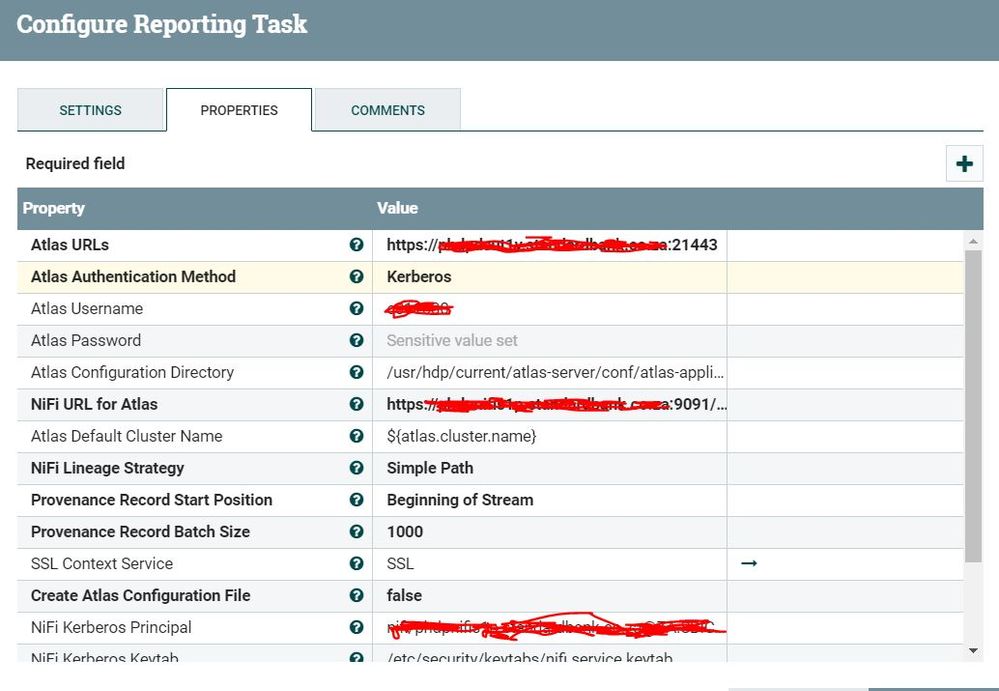Screen dimensions: 999x691
Task: Switch to the SETTINGS tab
Action: [90, 110]
